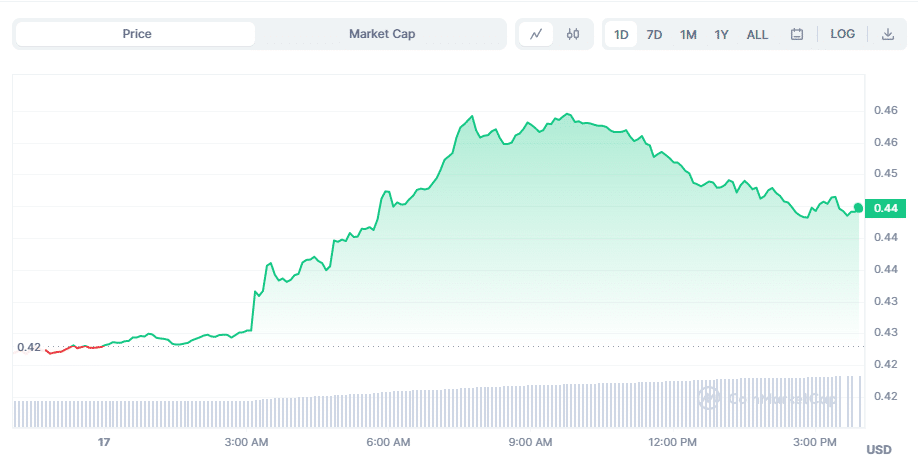The image size is (918, 474).
Task: Download chart data icon
Action: tap(888, 34)
